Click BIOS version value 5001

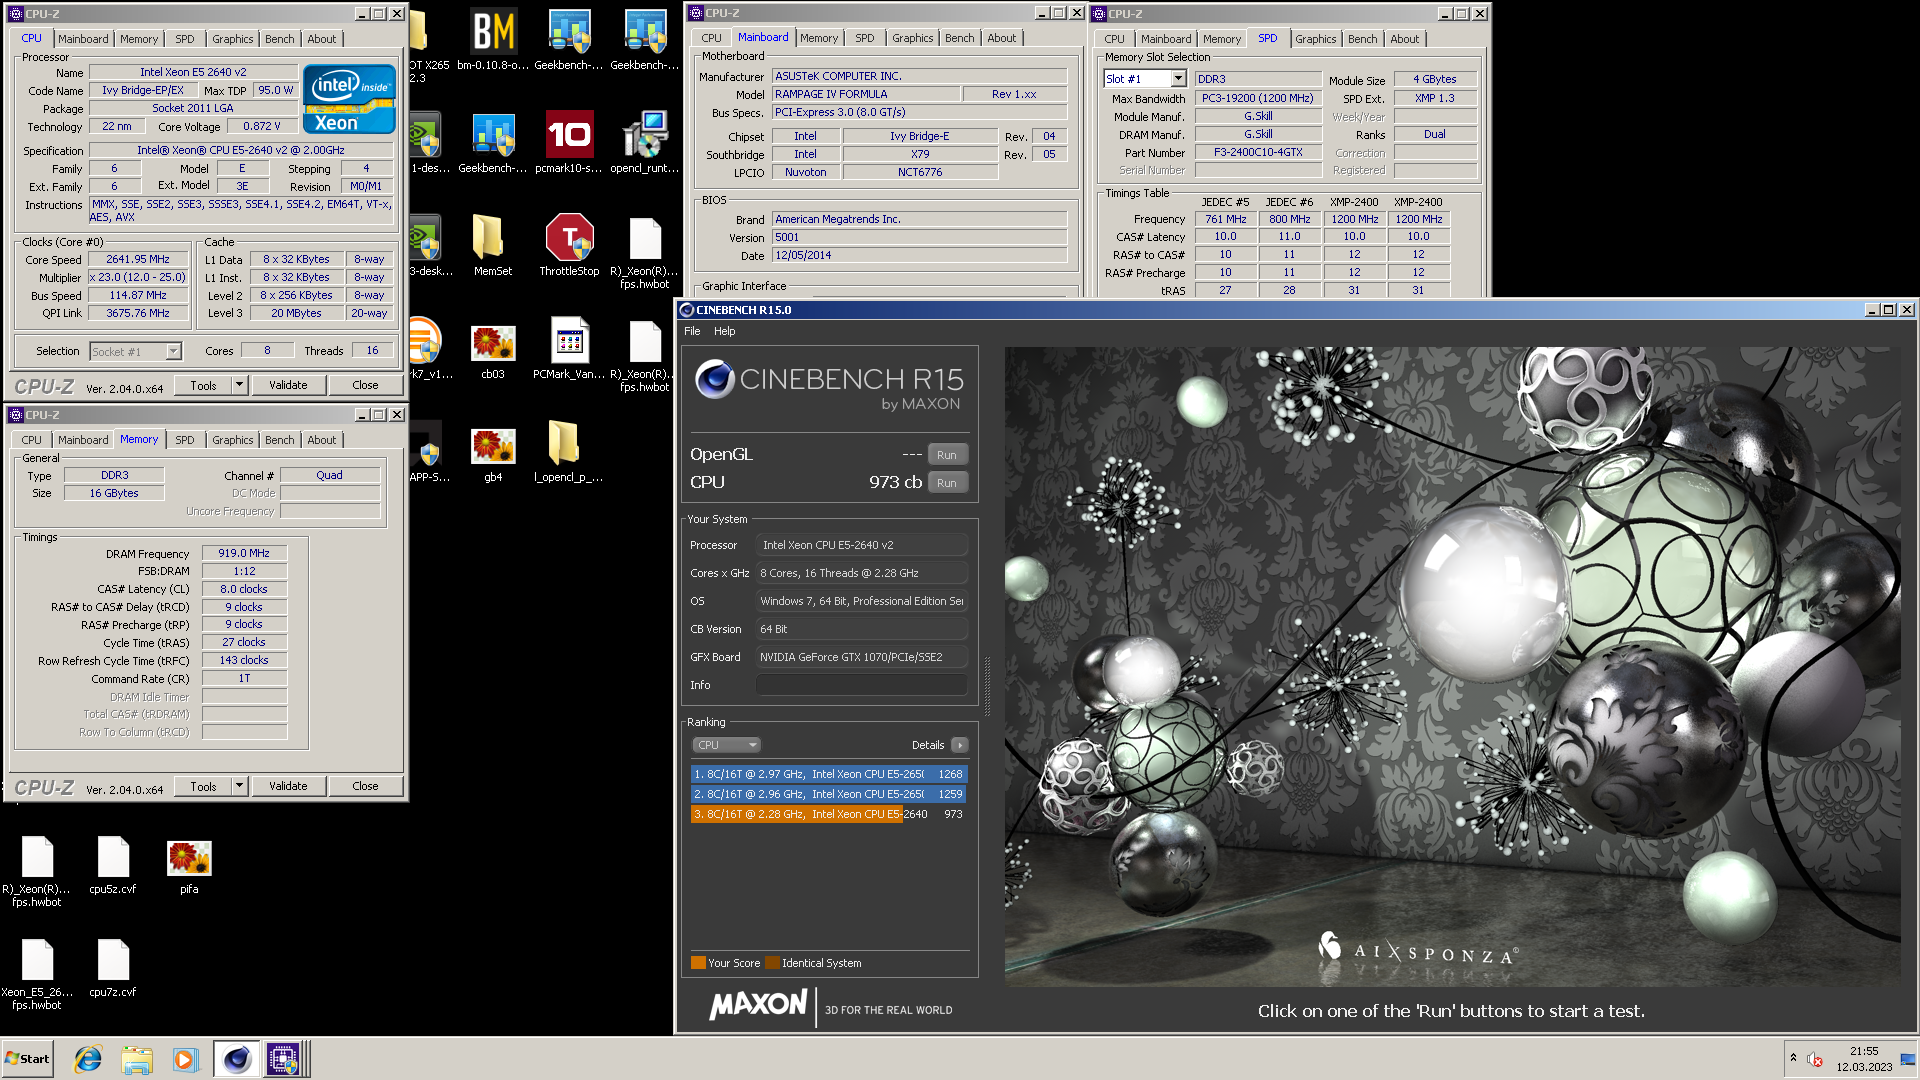(x=919, y=237)
